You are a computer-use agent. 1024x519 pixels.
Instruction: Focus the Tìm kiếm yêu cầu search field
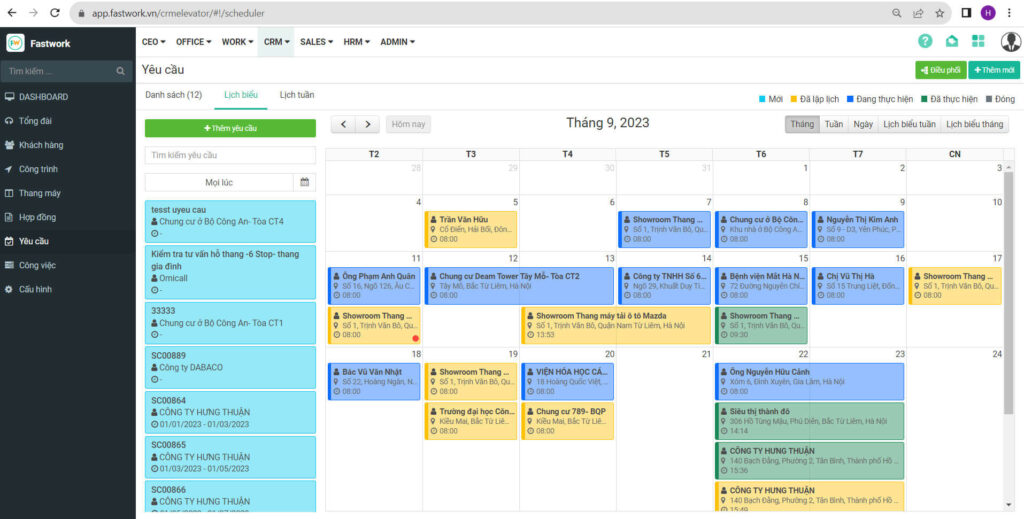click(x=231, y=155)
